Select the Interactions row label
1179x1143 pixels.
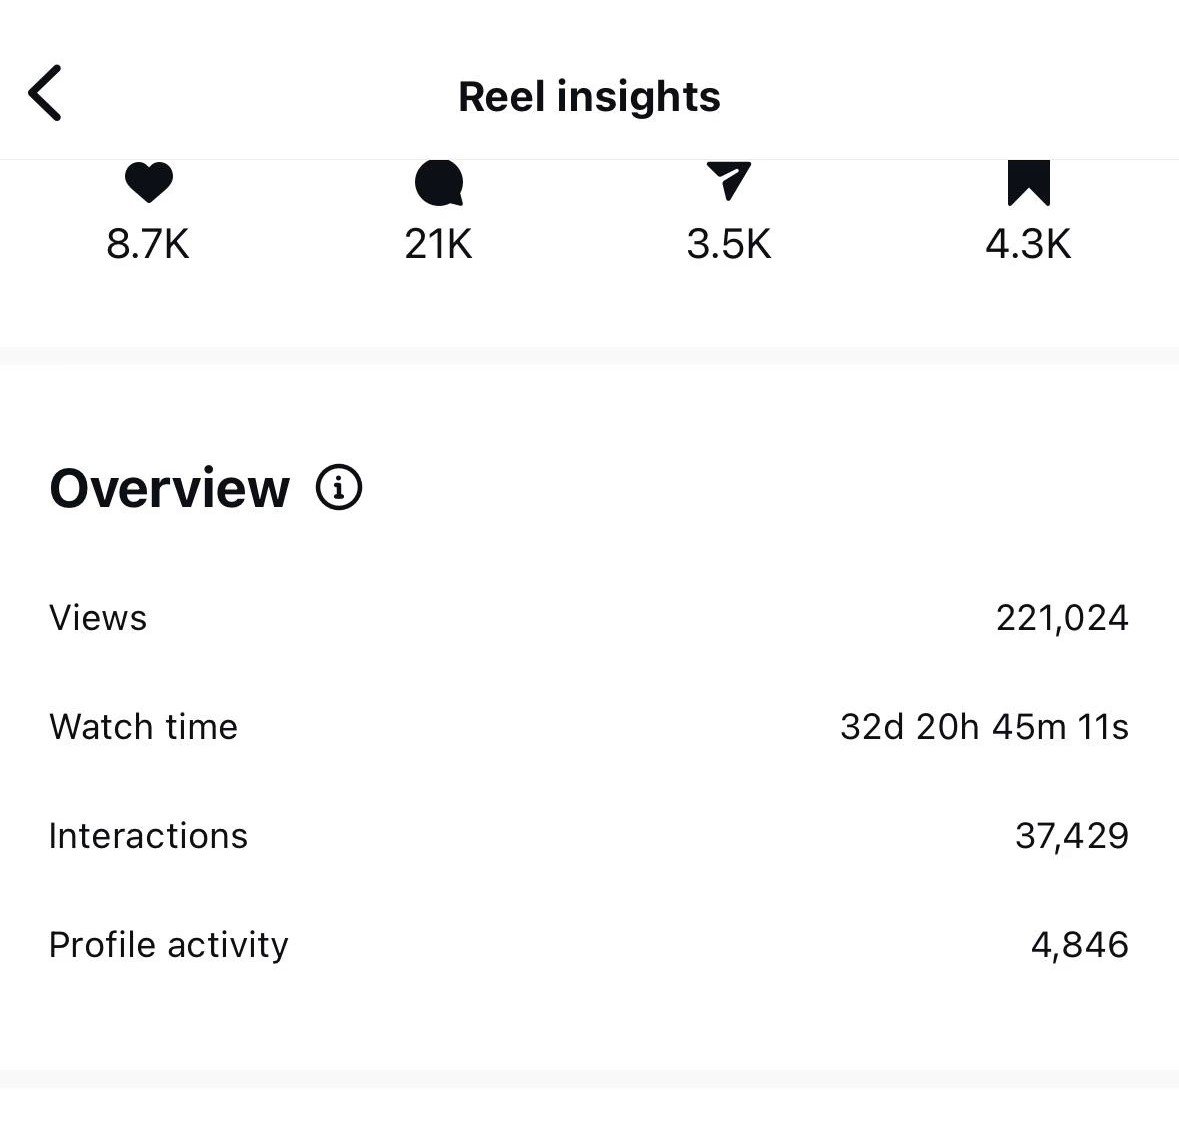[x=148, y=836]
